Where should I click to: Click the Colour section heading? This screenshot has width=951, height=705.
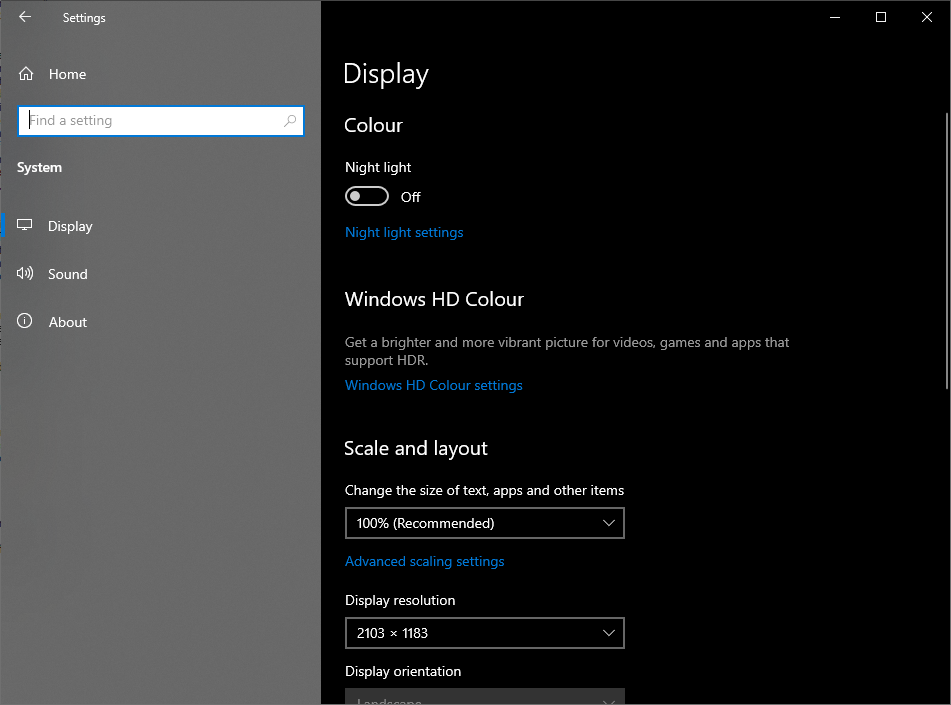[374, 125]
